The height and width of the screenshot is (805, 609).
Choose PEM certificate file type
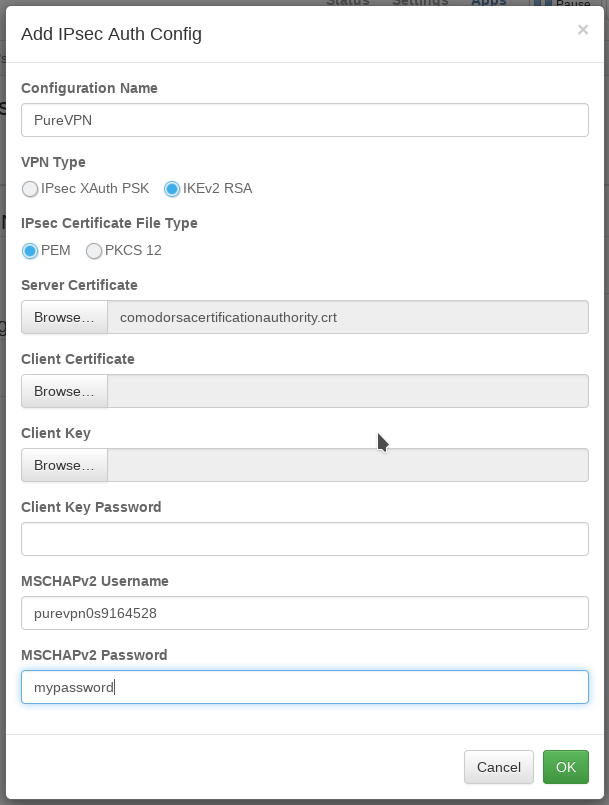point(30,251)
